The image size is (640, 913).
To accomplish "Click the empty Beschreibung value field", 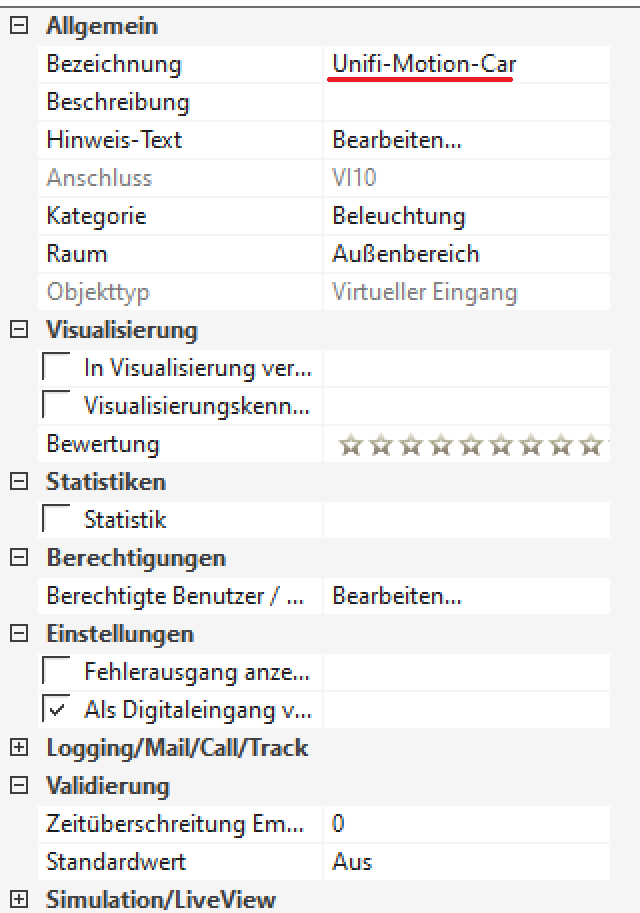I will pyautogui.click(x=465, y=102).
